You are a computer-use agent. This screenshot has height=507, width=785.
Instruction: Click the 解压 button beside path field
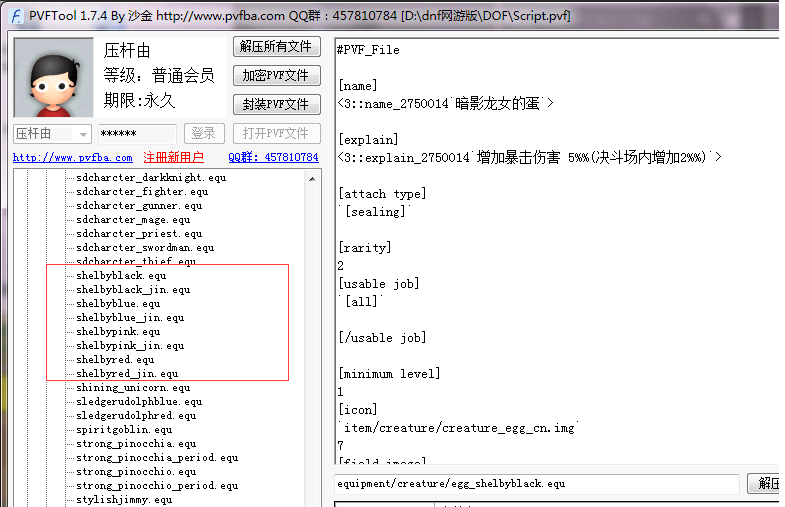click(767, 484)
